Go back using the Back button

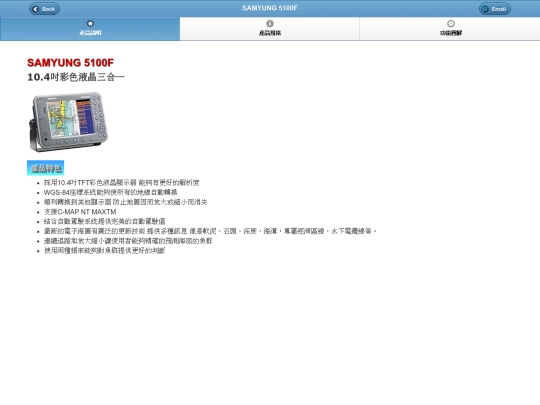(44, 9)
